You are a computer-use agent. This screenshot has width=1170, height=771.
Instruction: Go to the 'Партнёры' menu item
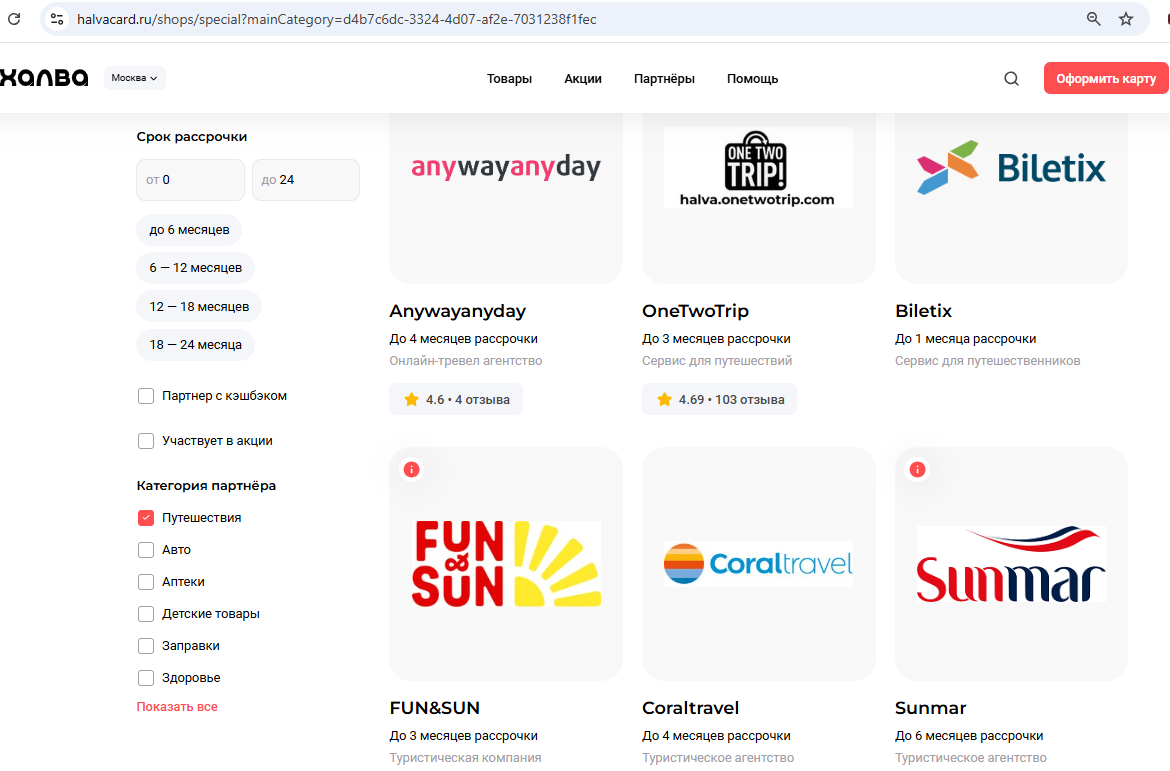(x=664, y=79)
